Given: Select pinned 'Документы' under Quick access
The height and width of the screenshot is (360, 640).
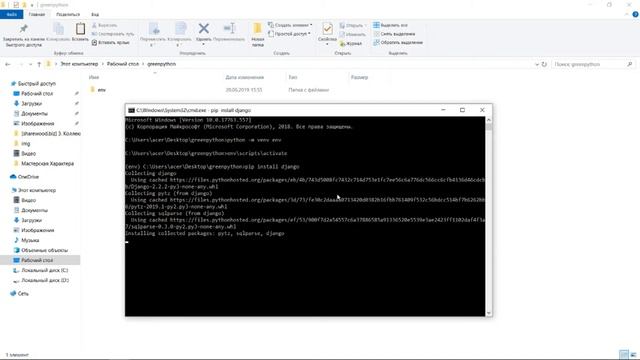Looking at the screenshot, I should click(34, 113).
